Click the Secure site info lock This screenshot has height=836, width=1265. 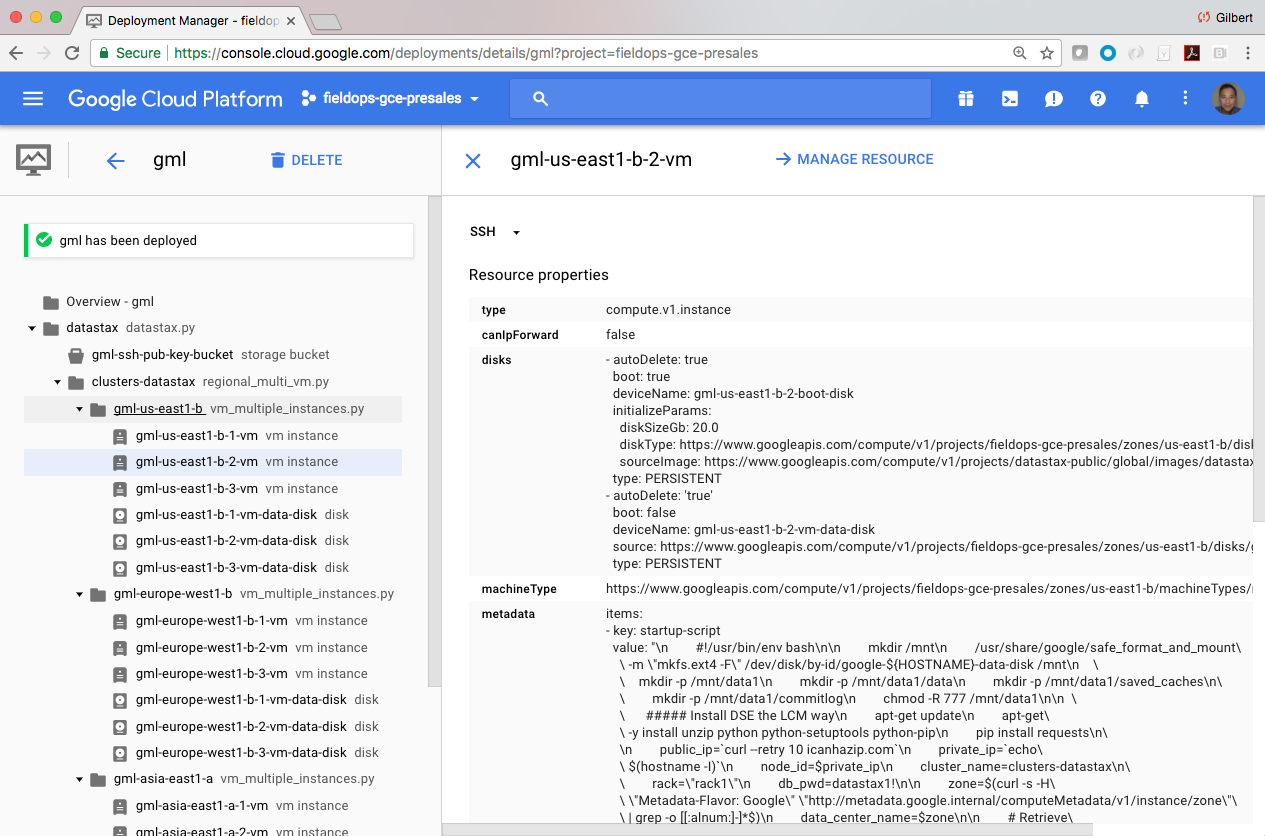click(x=130, y=53)
